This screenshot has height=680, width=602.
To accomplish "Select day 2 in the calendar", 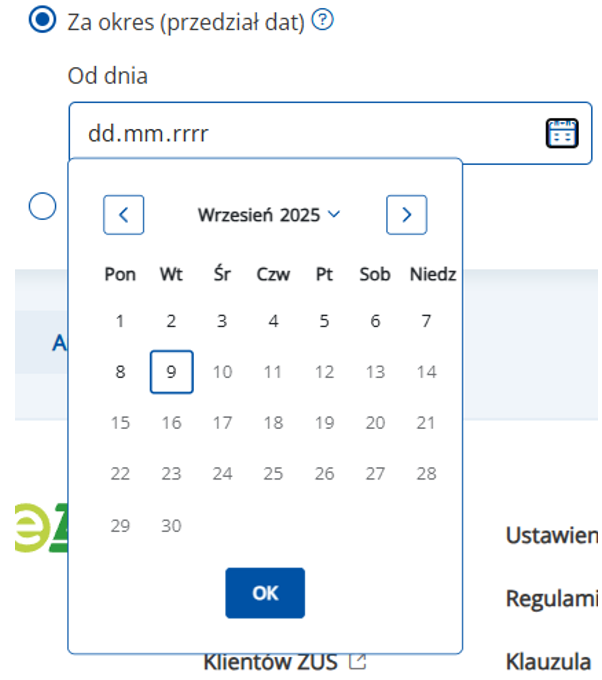I will tap(171, 321).
